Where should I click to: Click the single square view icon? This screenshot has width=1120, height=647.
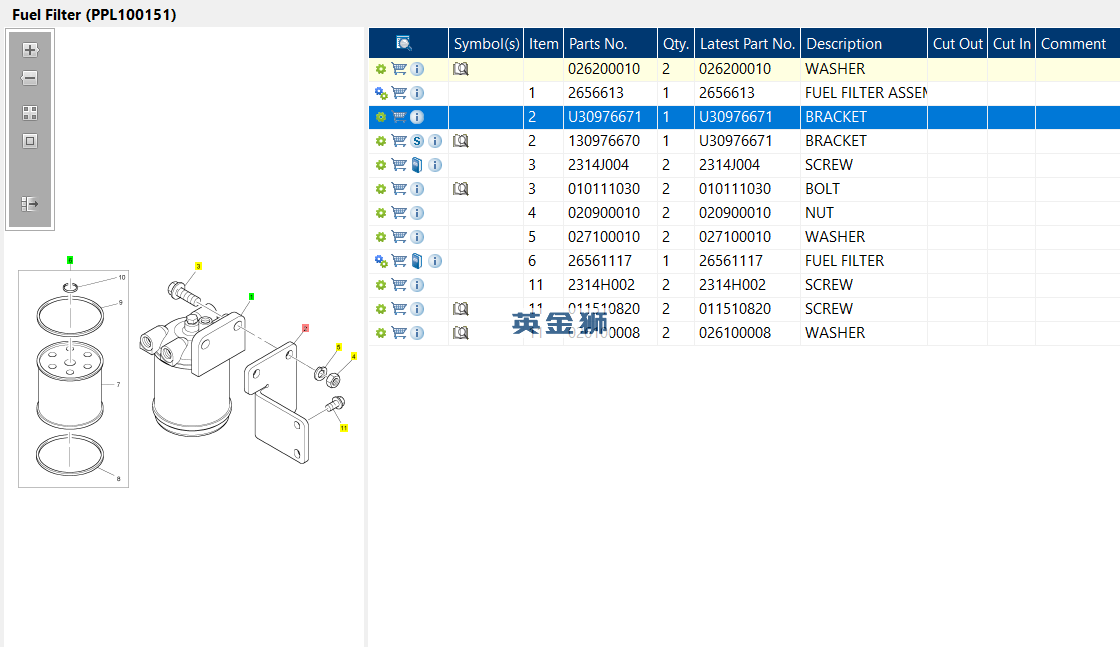coord(30,141)
